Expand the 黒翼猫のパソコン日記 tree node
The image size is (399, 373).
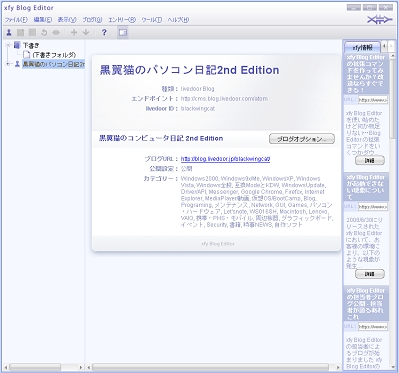click(x=8, y=64)
